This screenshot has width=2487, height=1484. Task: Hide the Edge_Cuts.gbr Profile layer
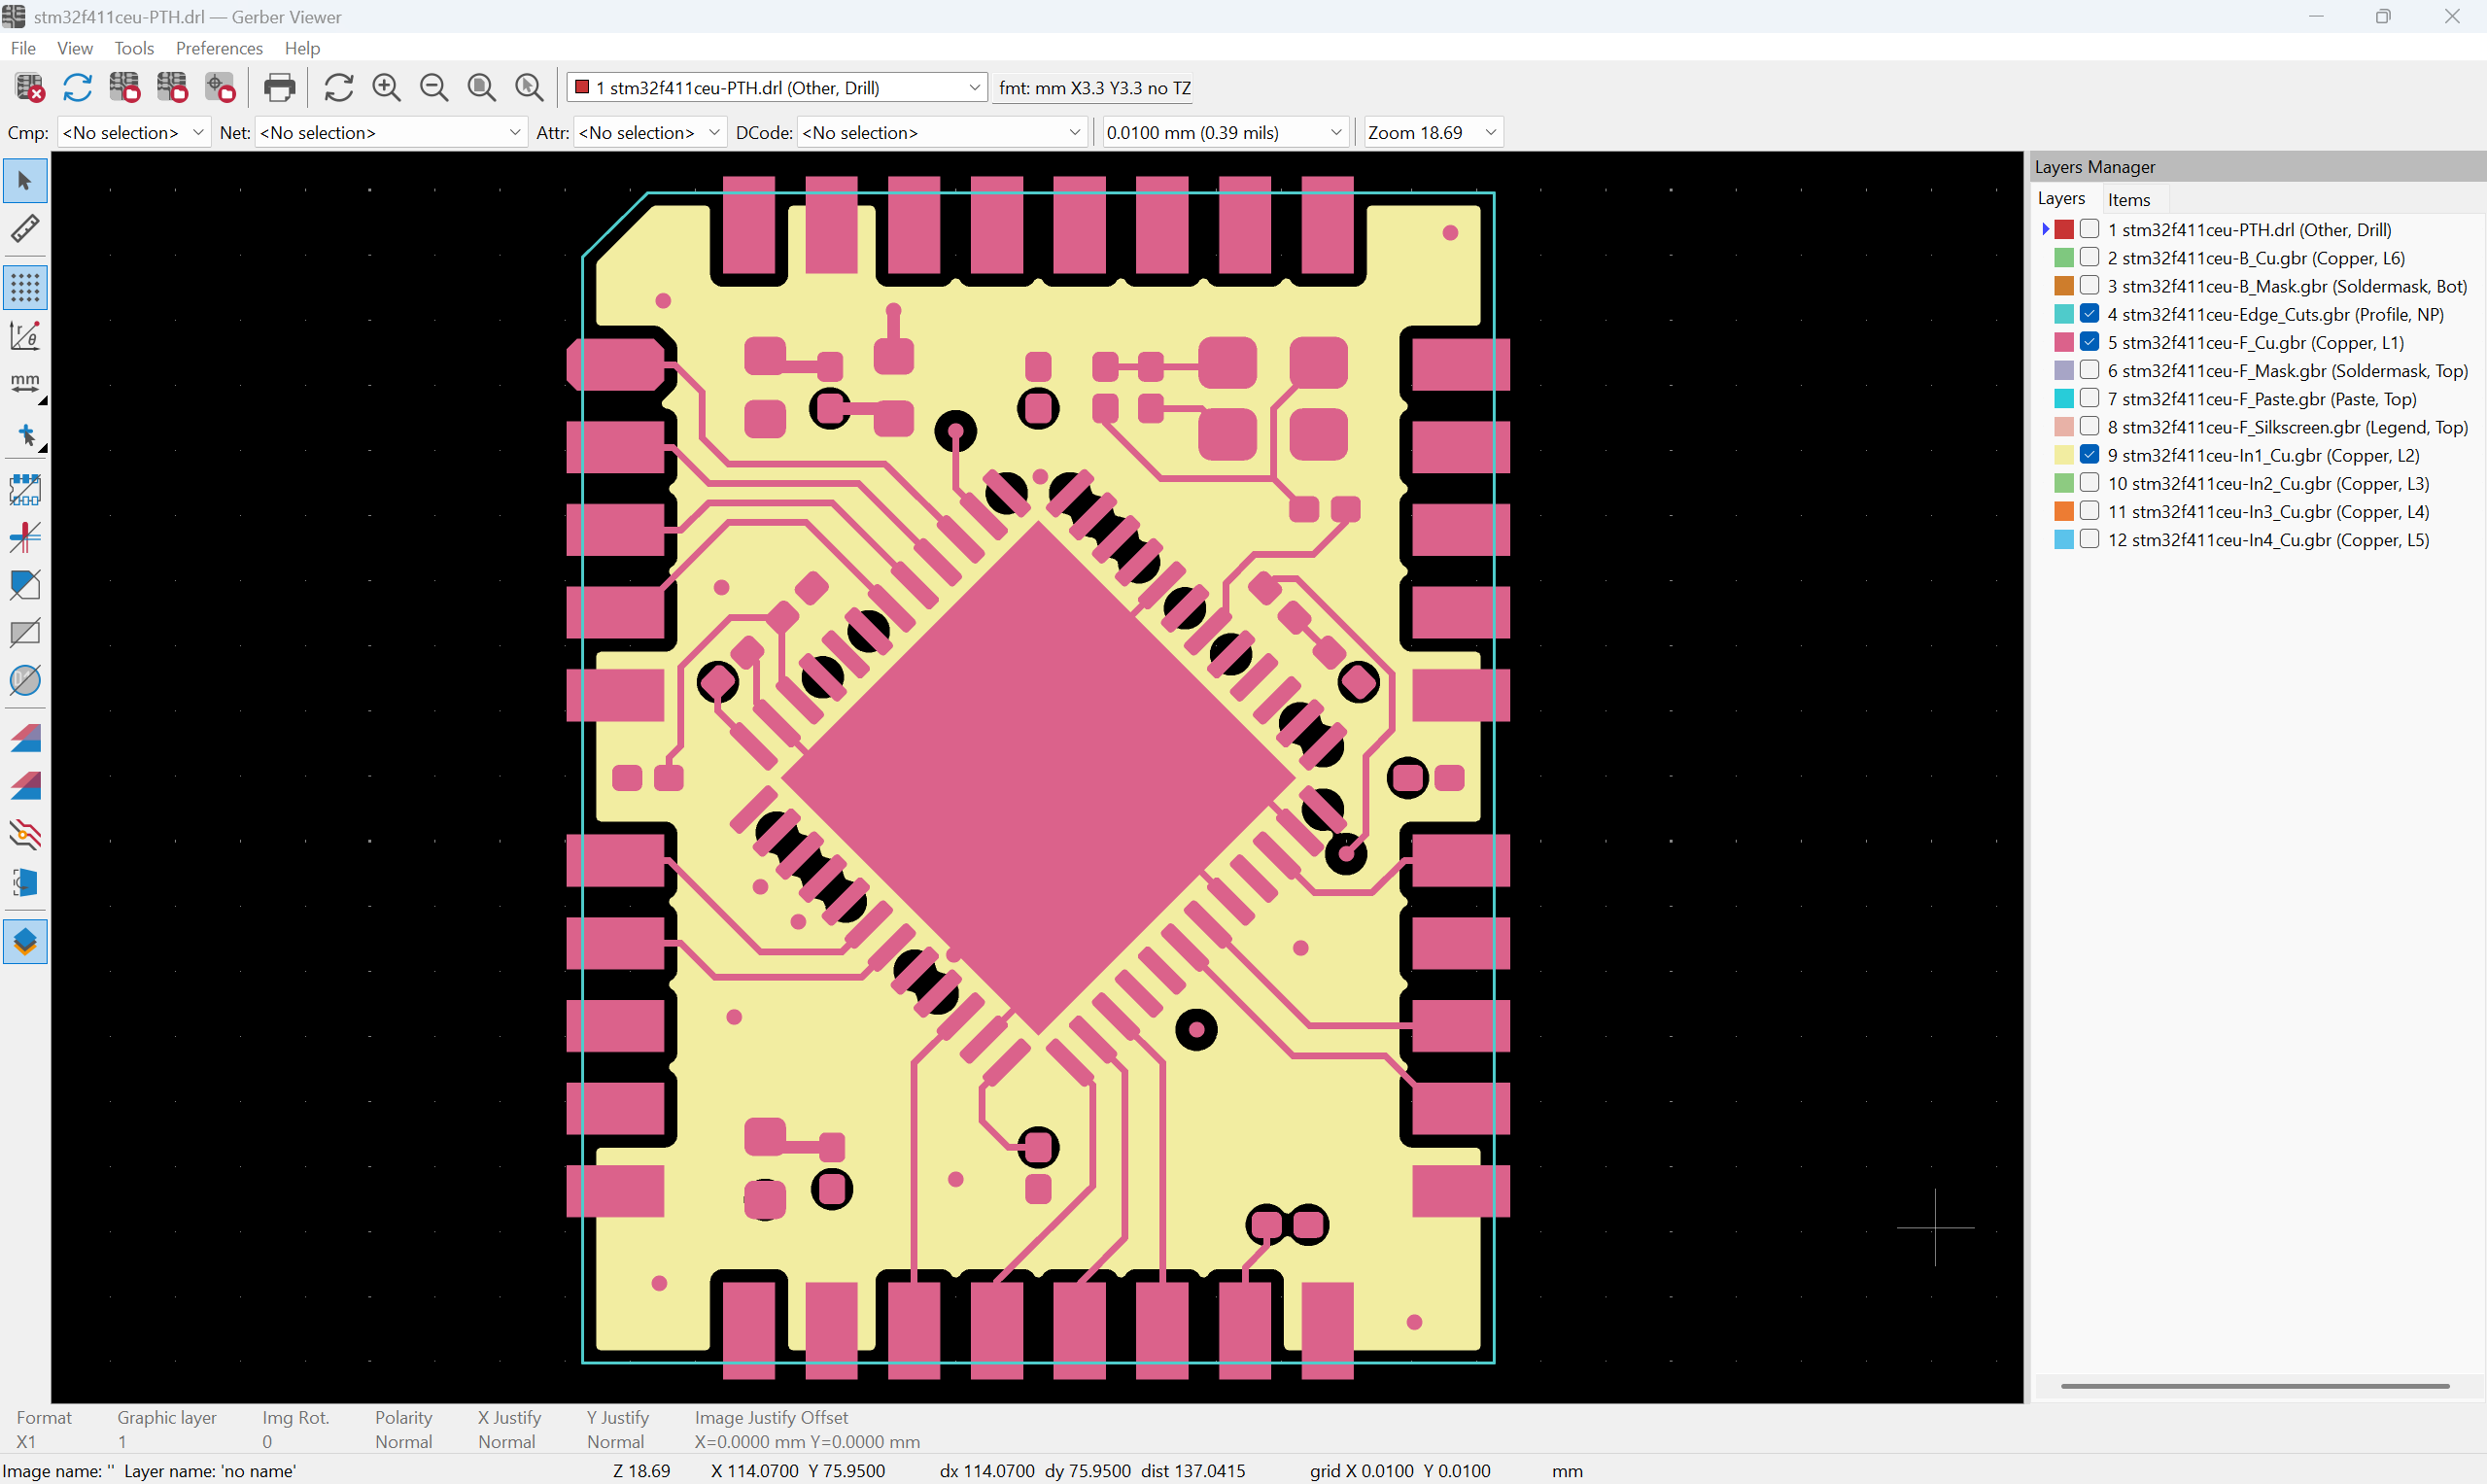pos(2089,314)
